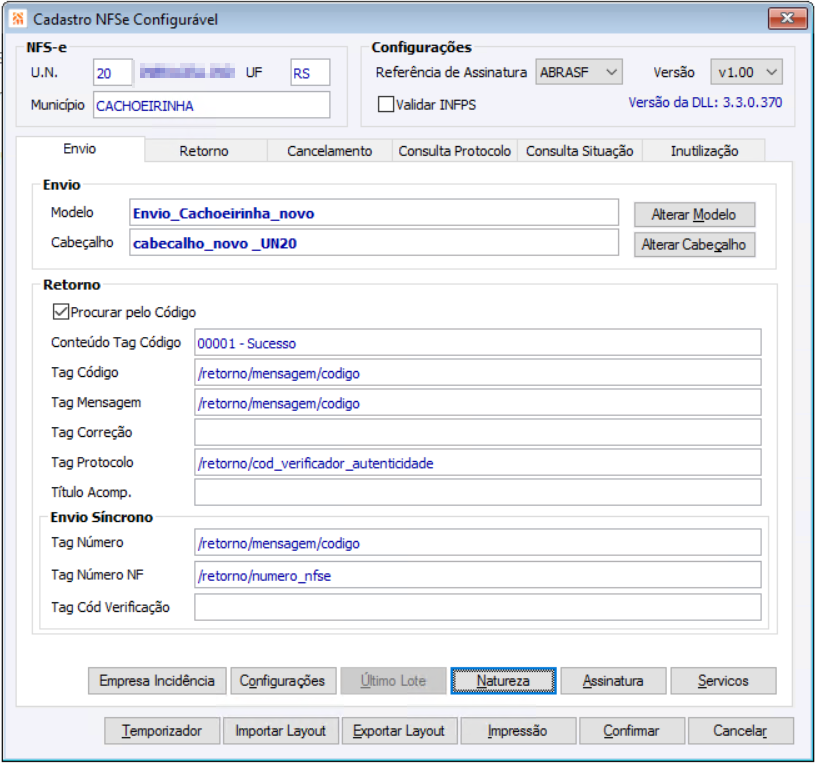
Task: Open the Temporizador button
Action: [162, 731]
